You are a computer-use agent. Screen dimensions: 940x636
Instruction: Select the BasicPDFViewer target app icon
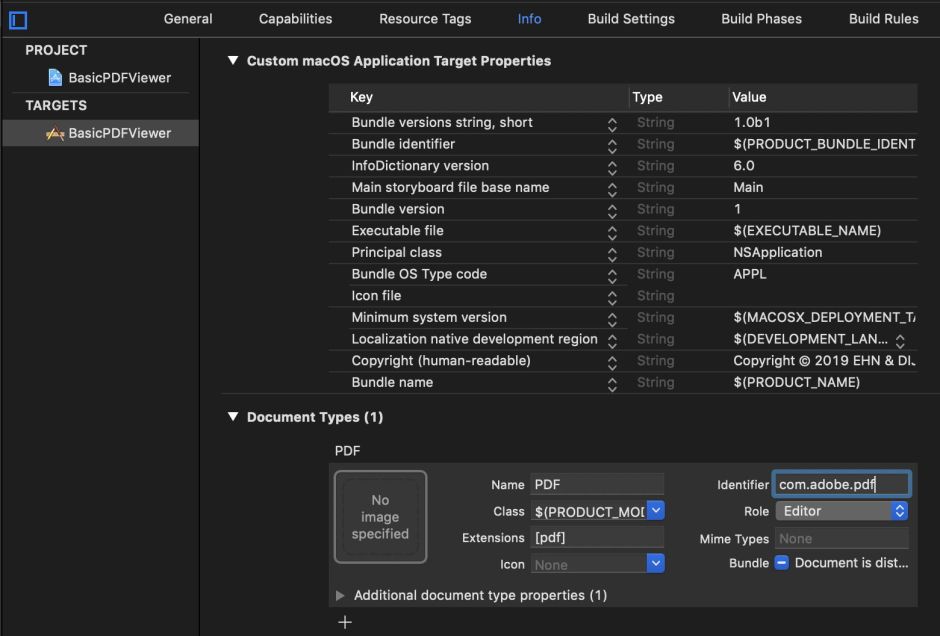(55, 133)
